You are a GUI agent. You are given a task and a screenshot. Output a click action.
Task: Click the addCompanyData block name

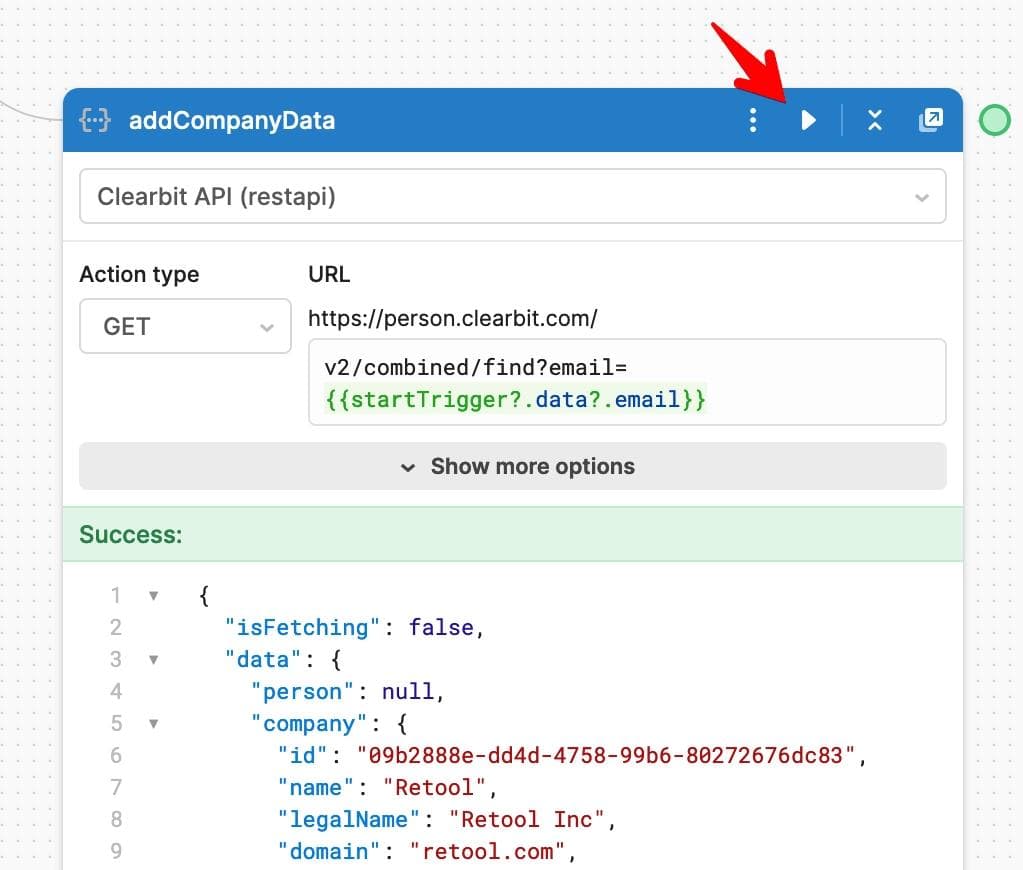[x=232, y=121]
